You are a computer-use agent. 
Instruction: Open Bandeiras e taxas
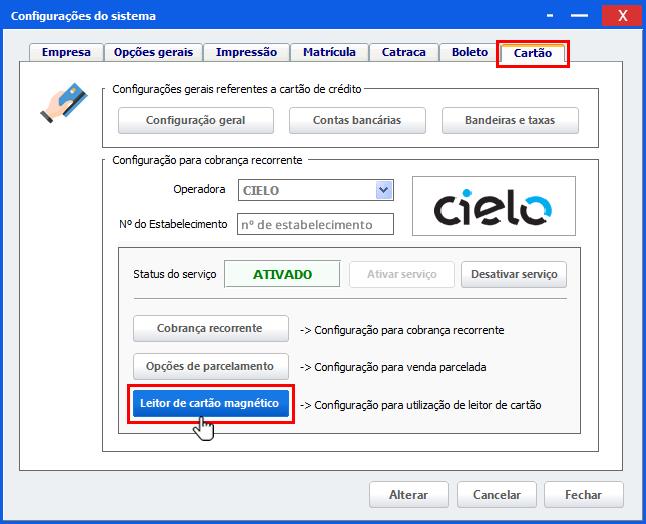[510, 120]
